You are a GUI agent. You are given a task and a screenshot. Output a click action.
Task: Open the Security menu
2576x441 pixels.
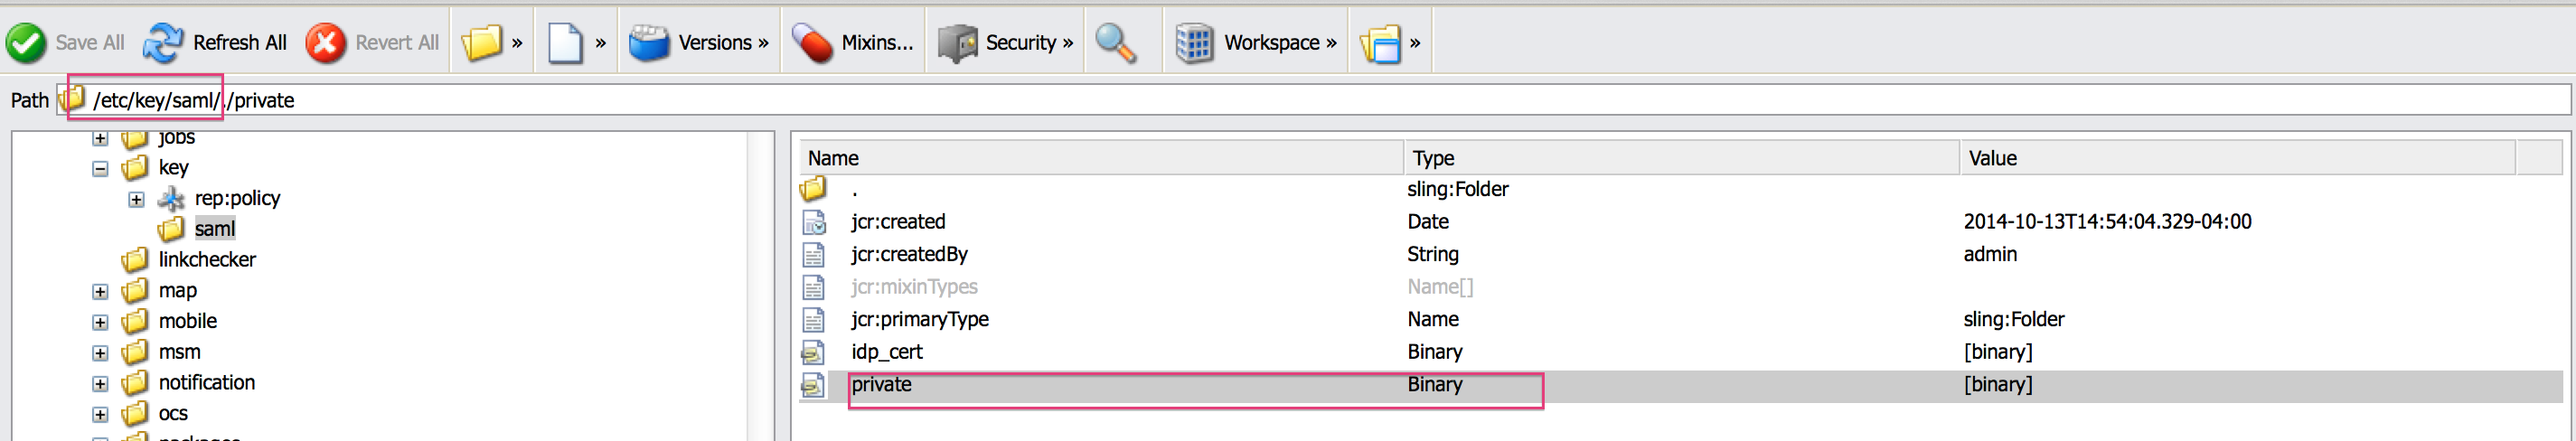(1005, 43)
